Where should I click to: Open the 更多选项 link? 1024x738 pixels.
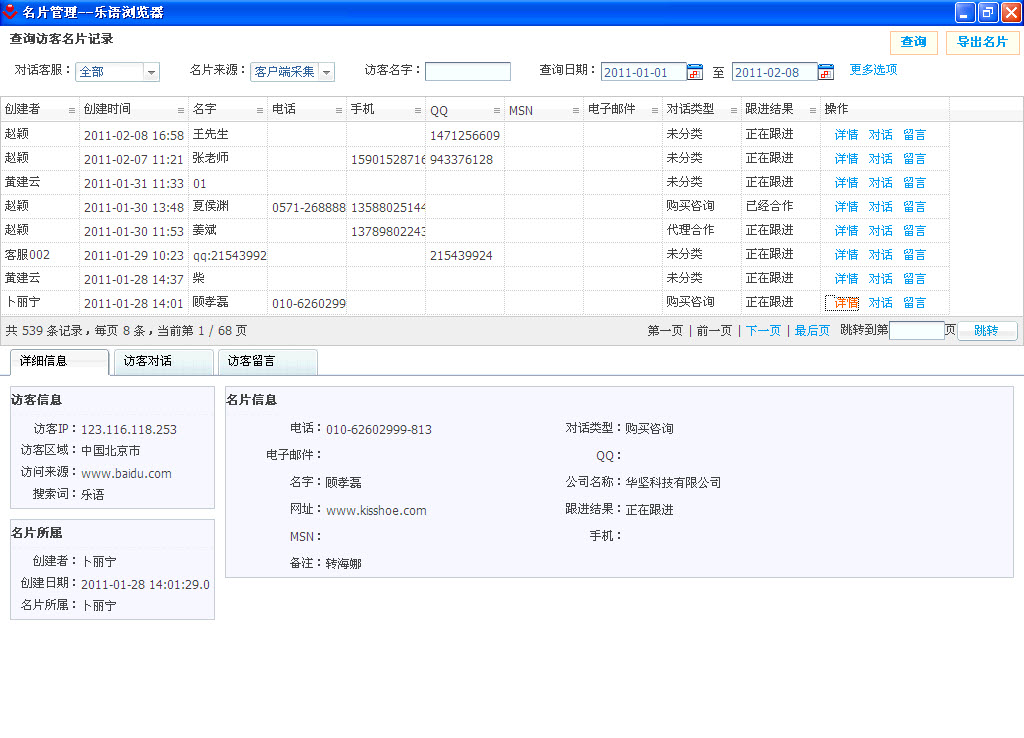coord(873,70)
